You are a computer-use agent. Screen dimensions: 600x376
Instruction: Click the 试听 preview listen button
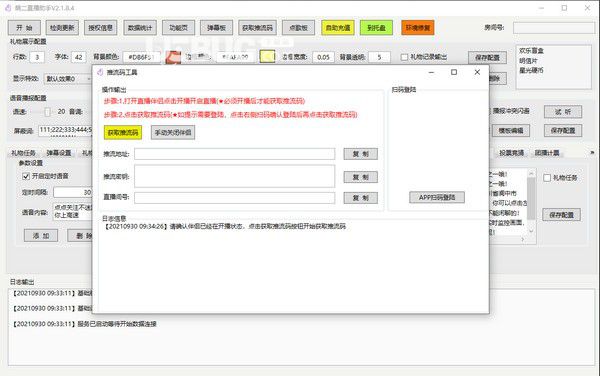(563, 112)
